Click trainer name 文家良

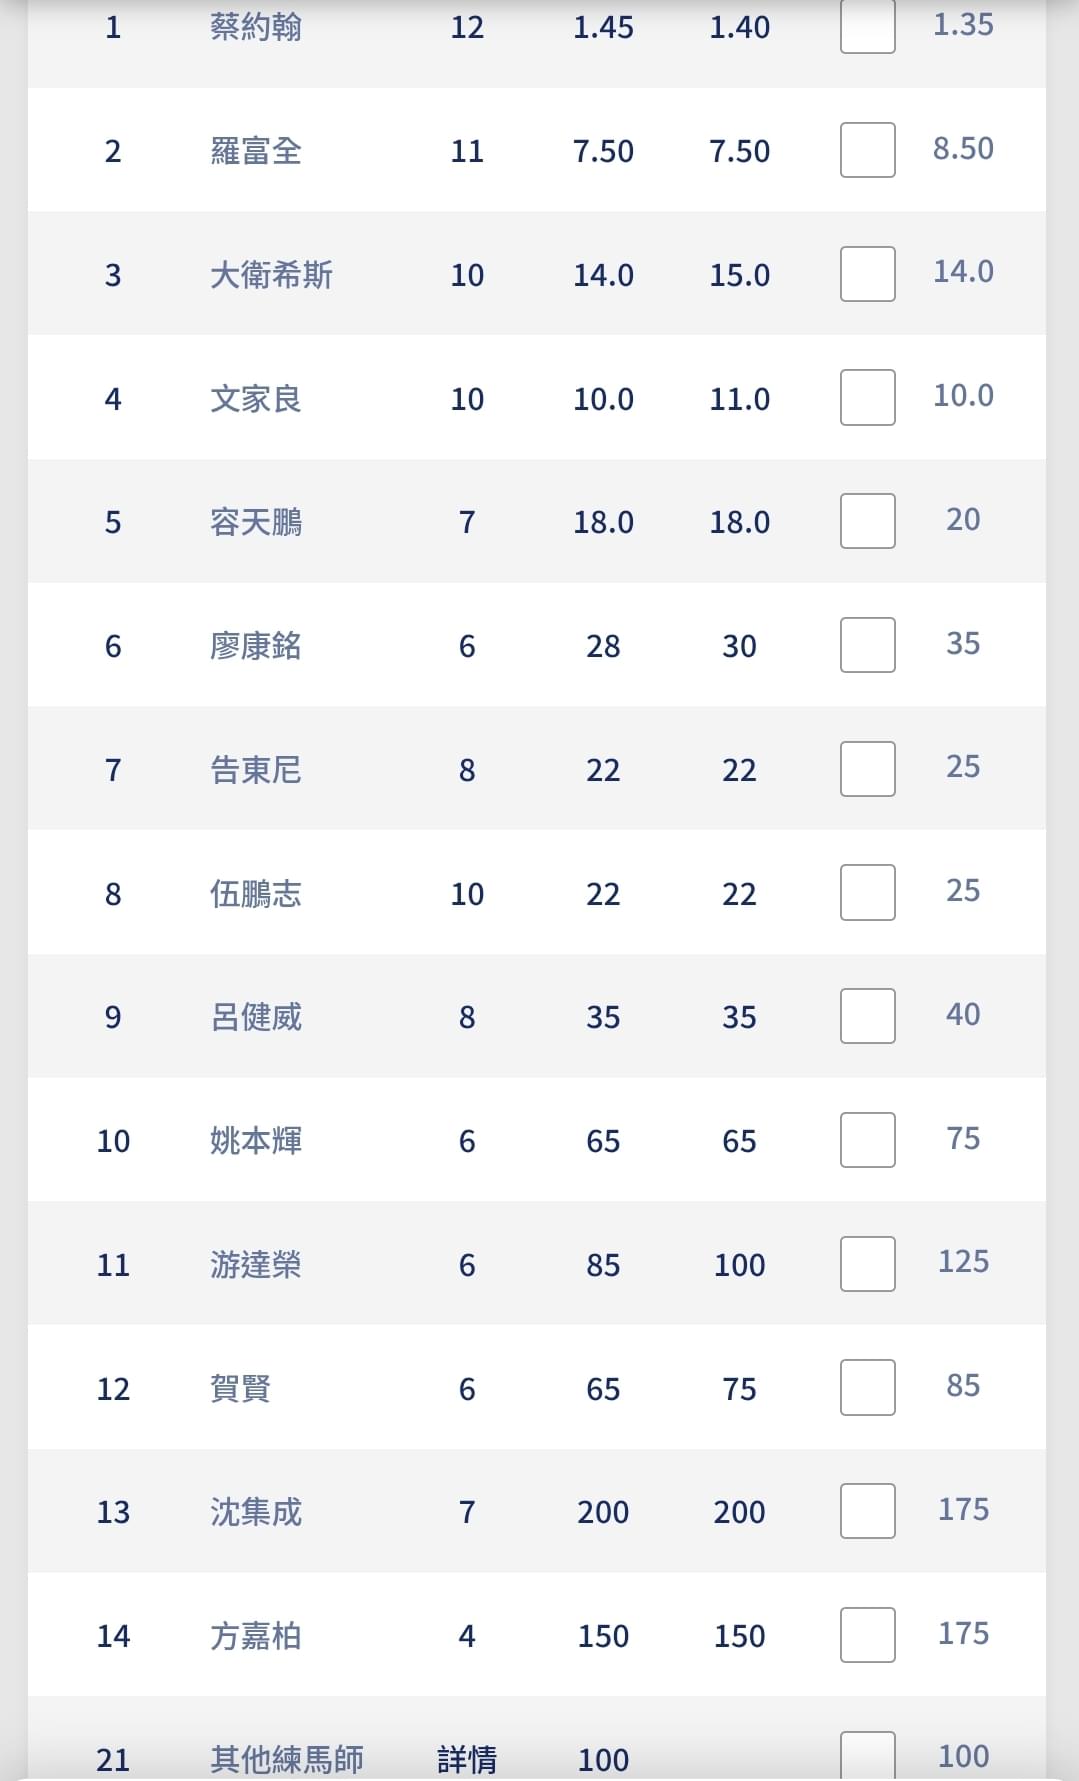coord(256,399)
